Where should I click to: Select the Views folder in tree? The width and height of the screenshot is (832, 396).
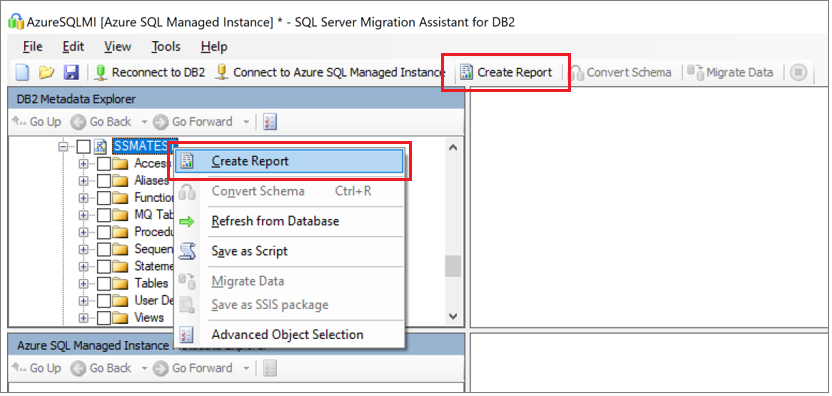149,317
